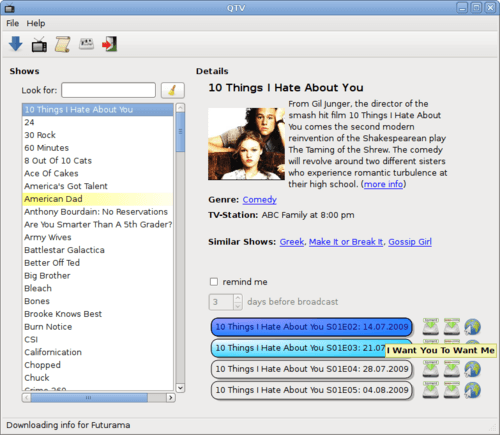Screen dimensions: 500x435
Task: Click second download icon beside S01E04 episode
Action: pyautogui.click(x=452, y=369)
